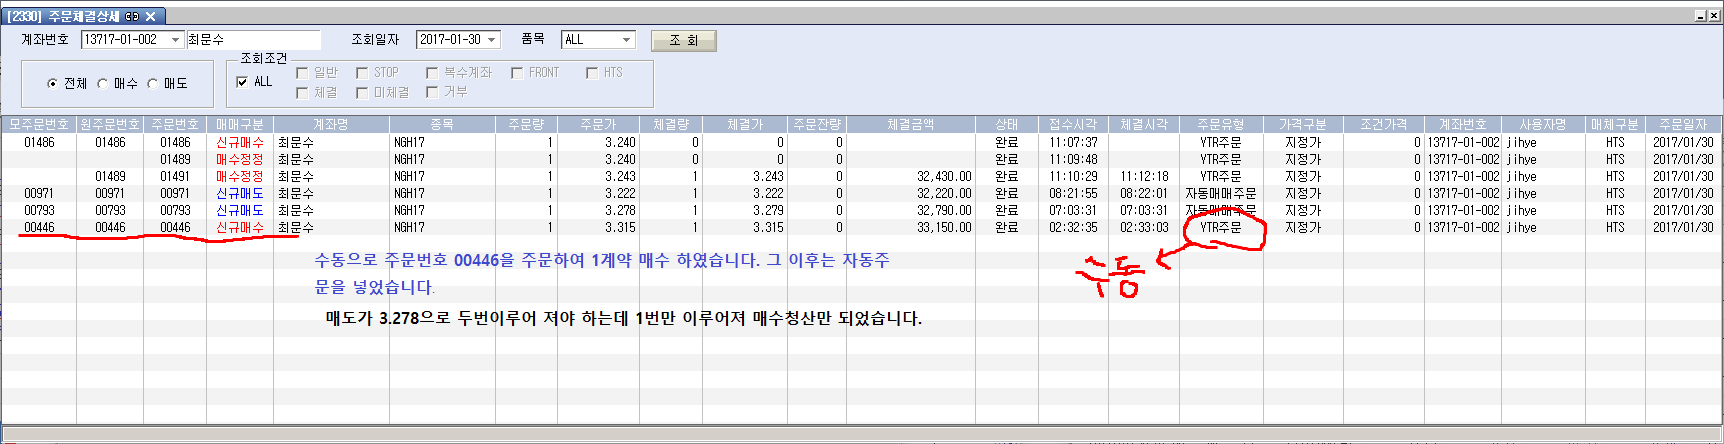Uncheck the ALL checkbox in 조회조건
Screen dimensions: 1724x444
click(x=242, y=82)
